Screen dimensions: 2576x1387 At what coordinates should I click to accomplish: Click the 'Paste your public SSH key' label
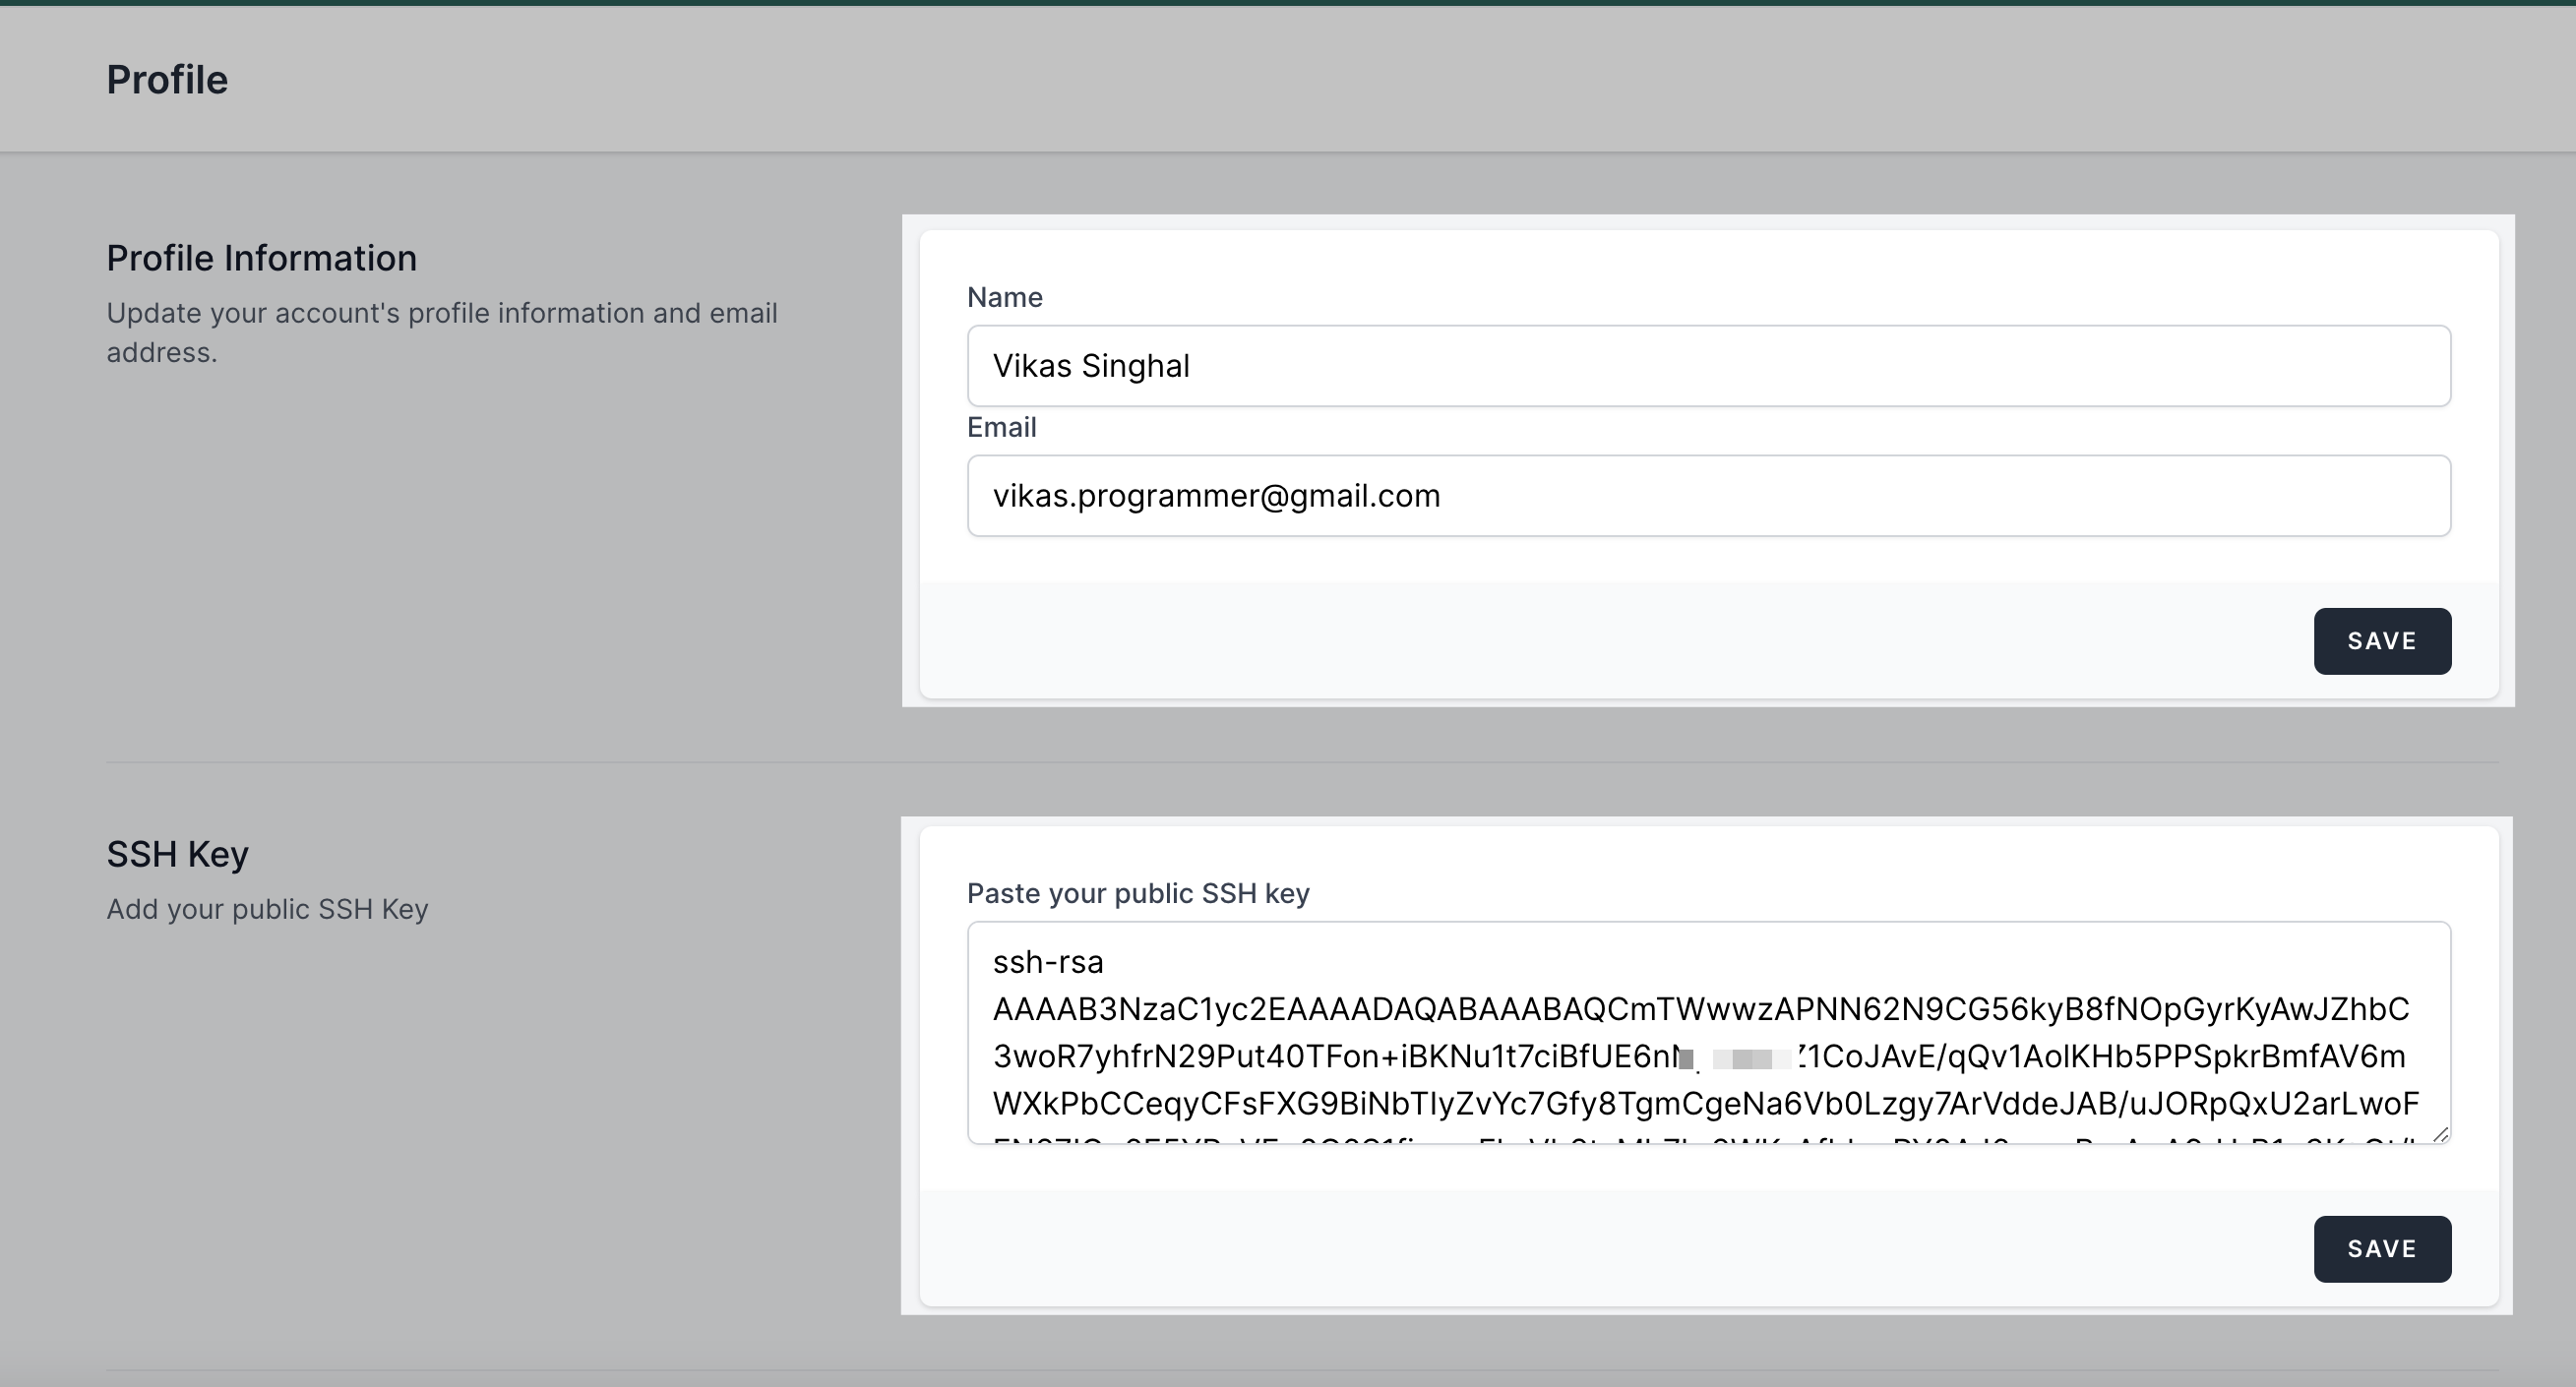click(1138, 893)
